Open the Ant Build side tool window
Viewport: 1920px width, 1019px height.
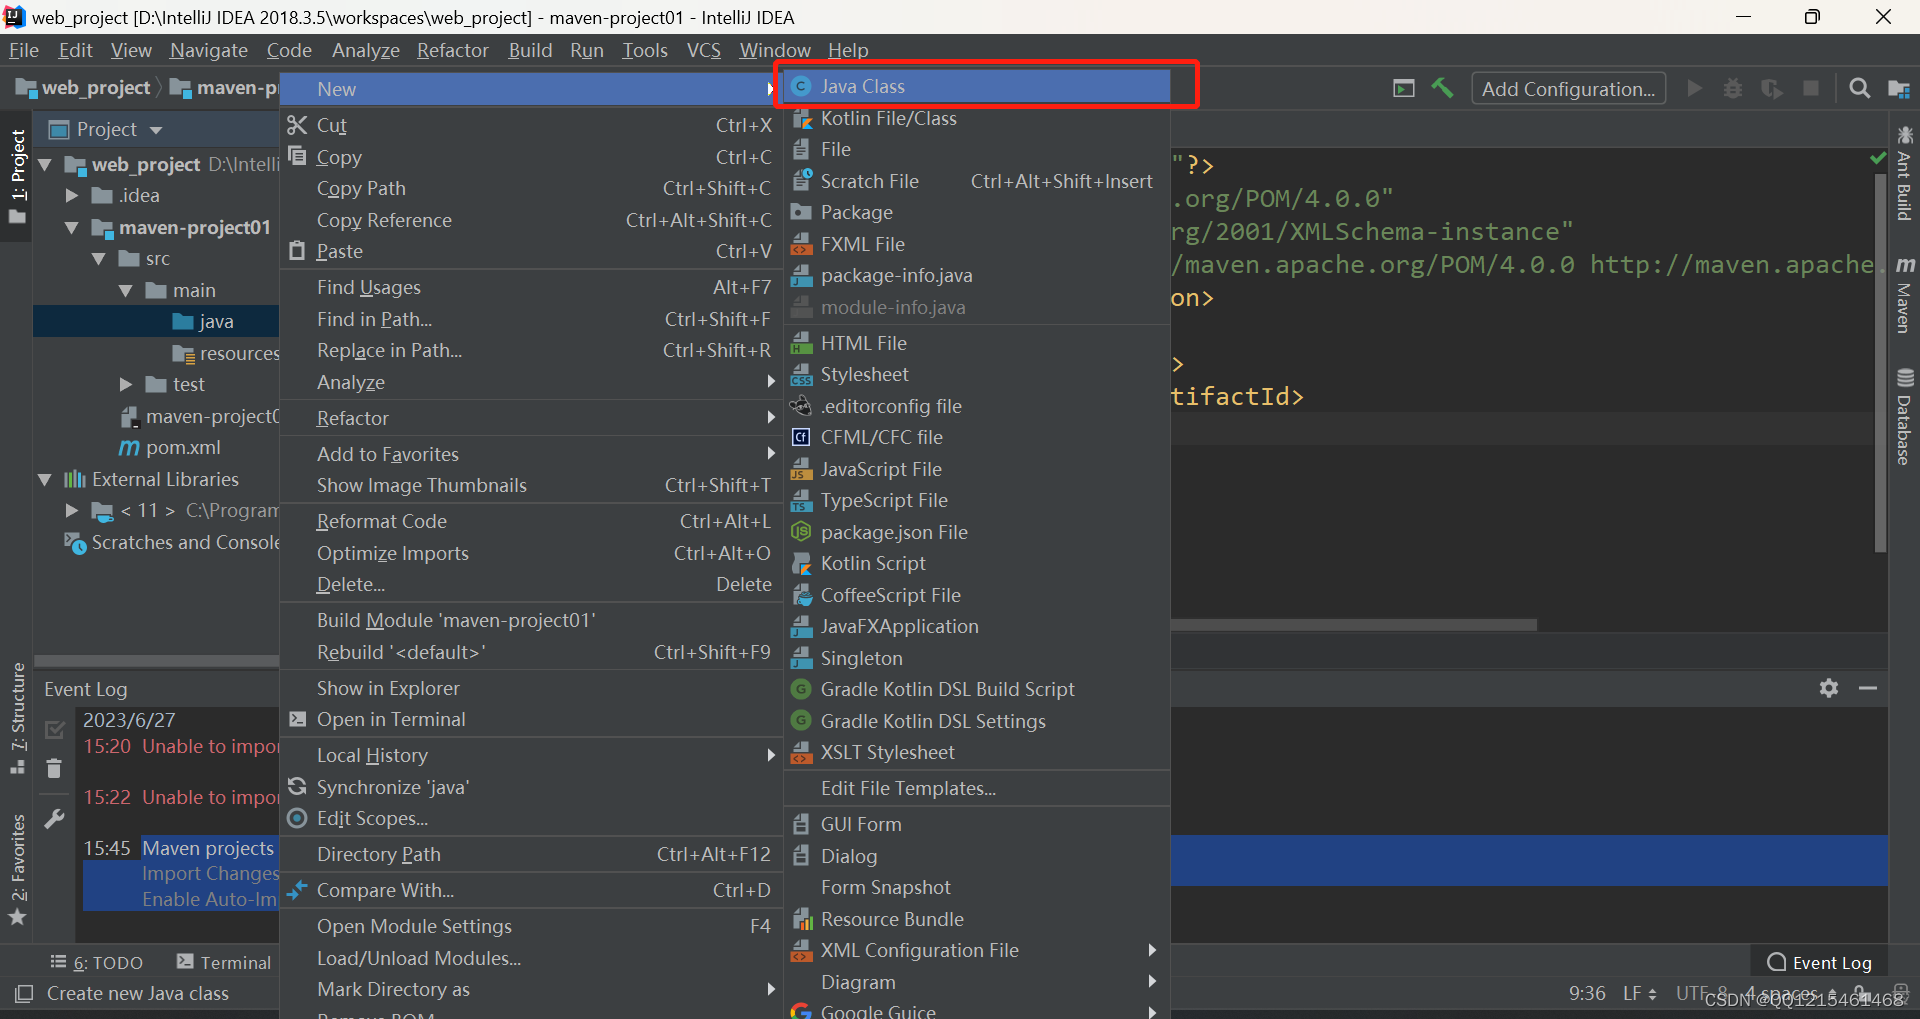1904,173
